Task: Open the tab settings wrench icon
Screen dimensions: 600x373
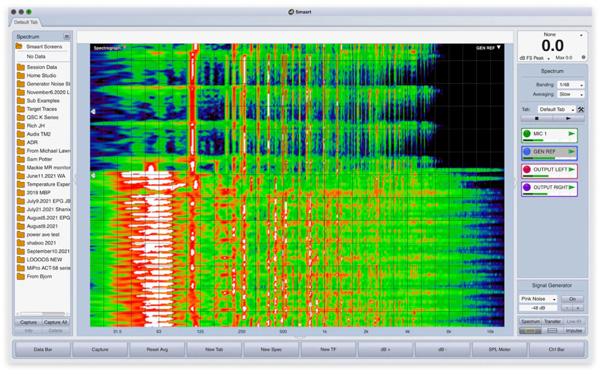Action: tap(581, 109)
